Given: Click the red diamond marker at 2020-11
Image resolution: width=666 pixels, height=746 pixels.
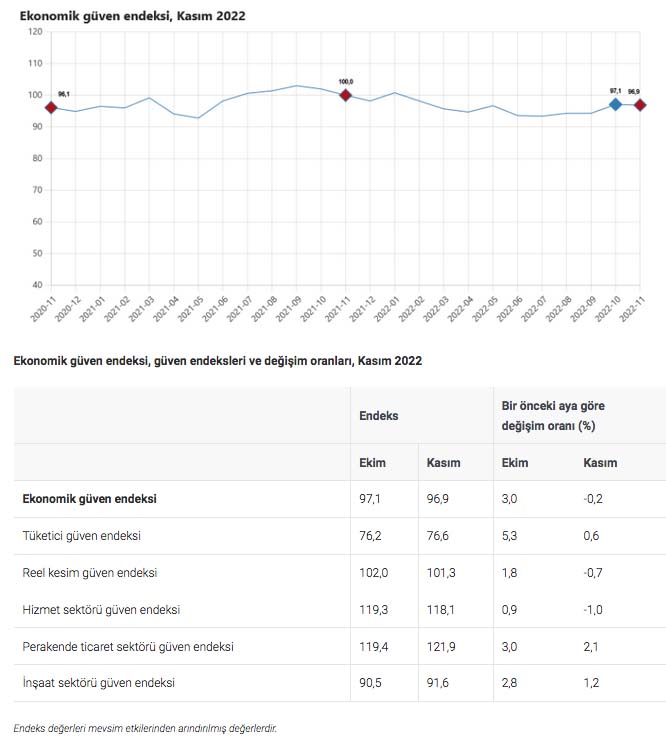Looking at the screenshot, I should [51, 107].
